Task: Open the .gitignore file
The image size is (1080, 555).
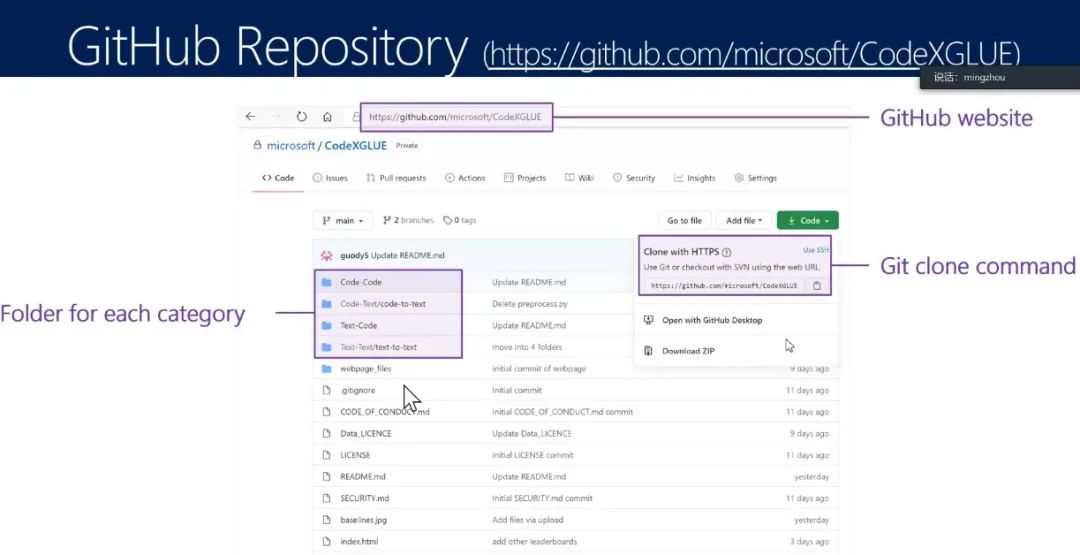Action: tap(357, 390)
